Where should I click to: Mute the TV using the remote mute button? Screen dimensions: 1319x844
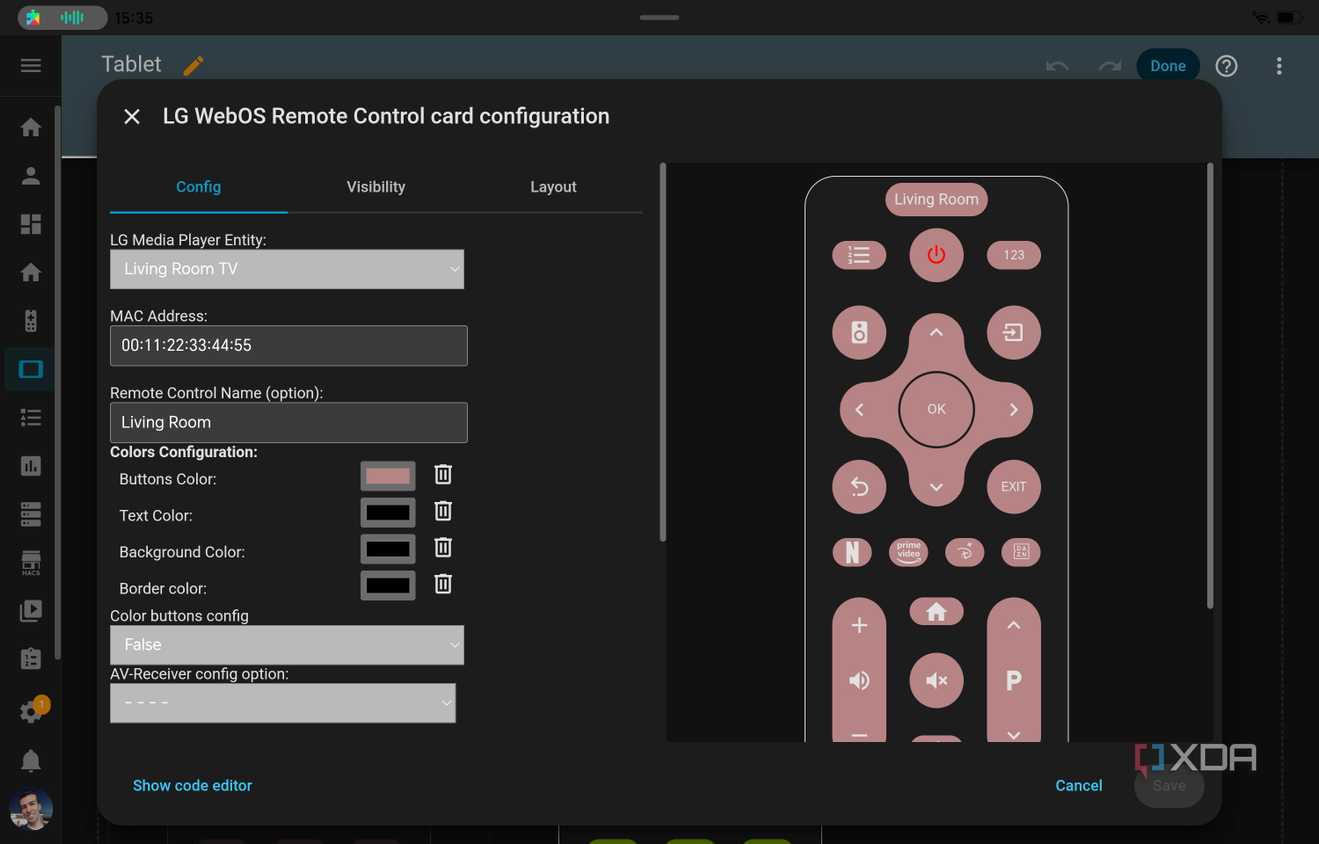click(x=936, y=681)
